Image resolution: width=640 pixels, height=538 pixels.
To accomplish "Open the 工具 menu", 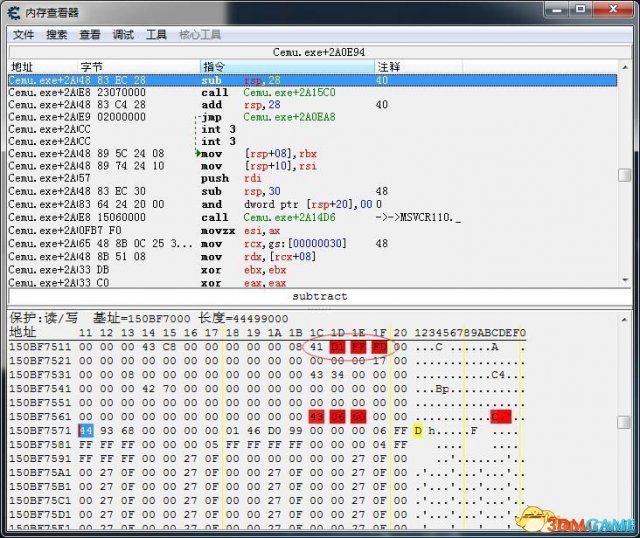I will pyautogui.click(x=156, y=35).
